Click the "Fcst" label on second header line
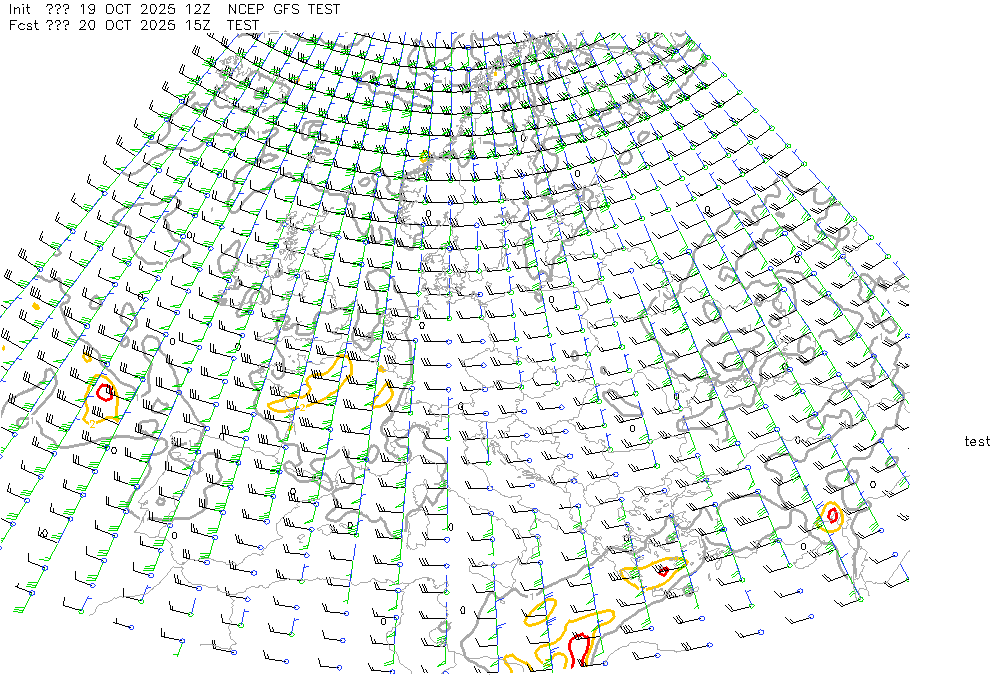Image resolution: width=1000 pixels, height=680 pixels. [22, 25]
